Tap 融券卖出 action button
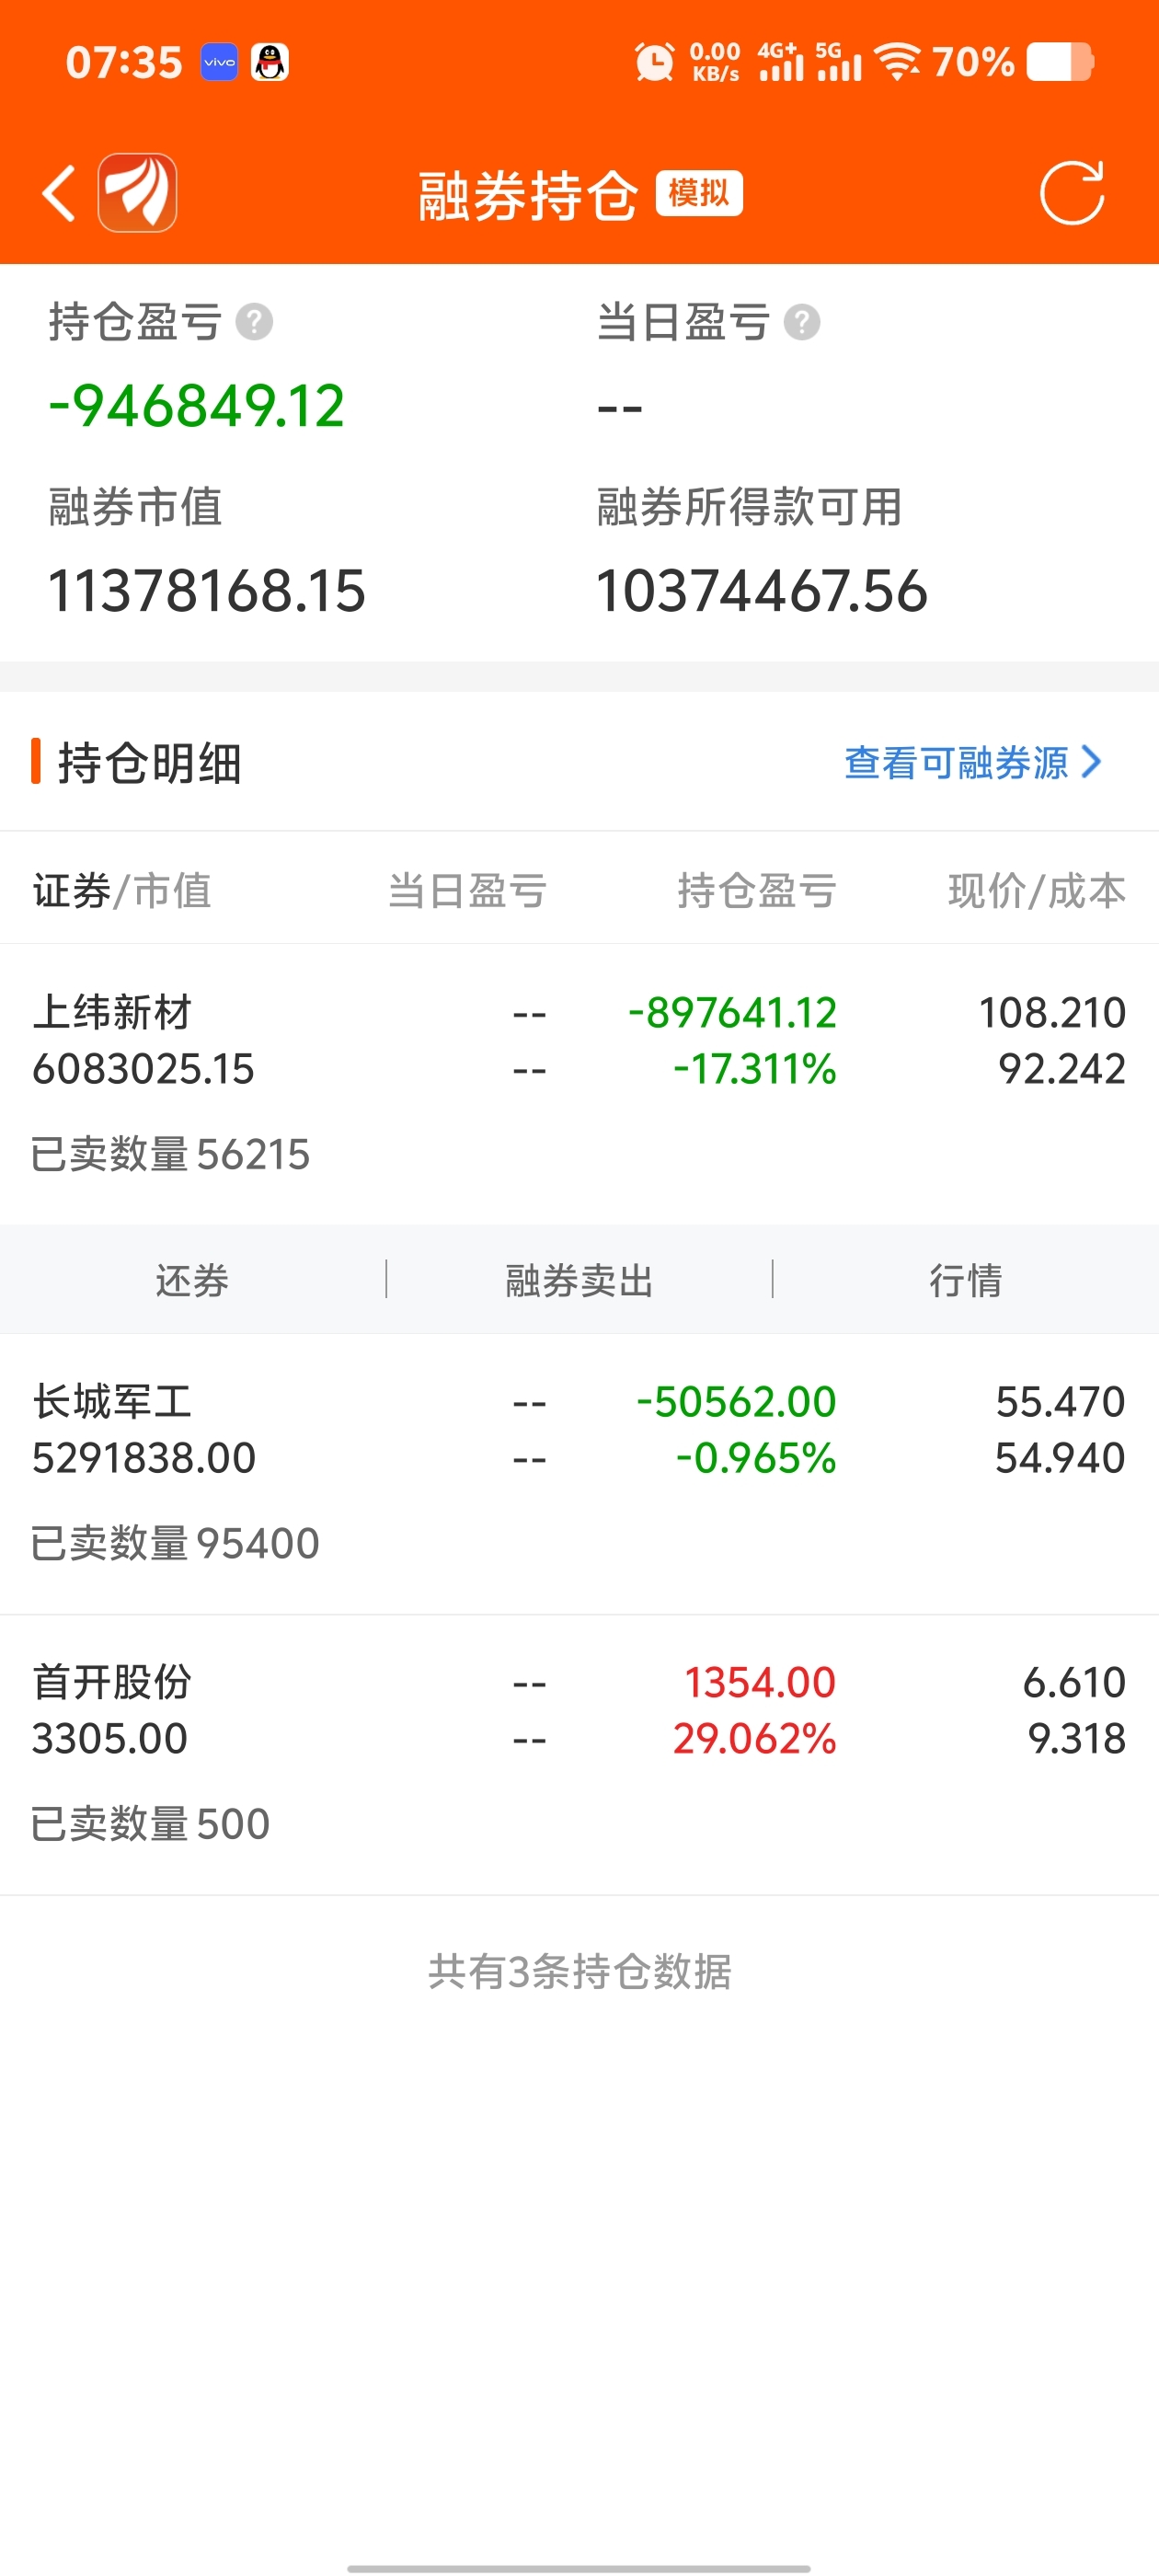Viewport: 1159px width, 2576px height. click(579, 1280)
